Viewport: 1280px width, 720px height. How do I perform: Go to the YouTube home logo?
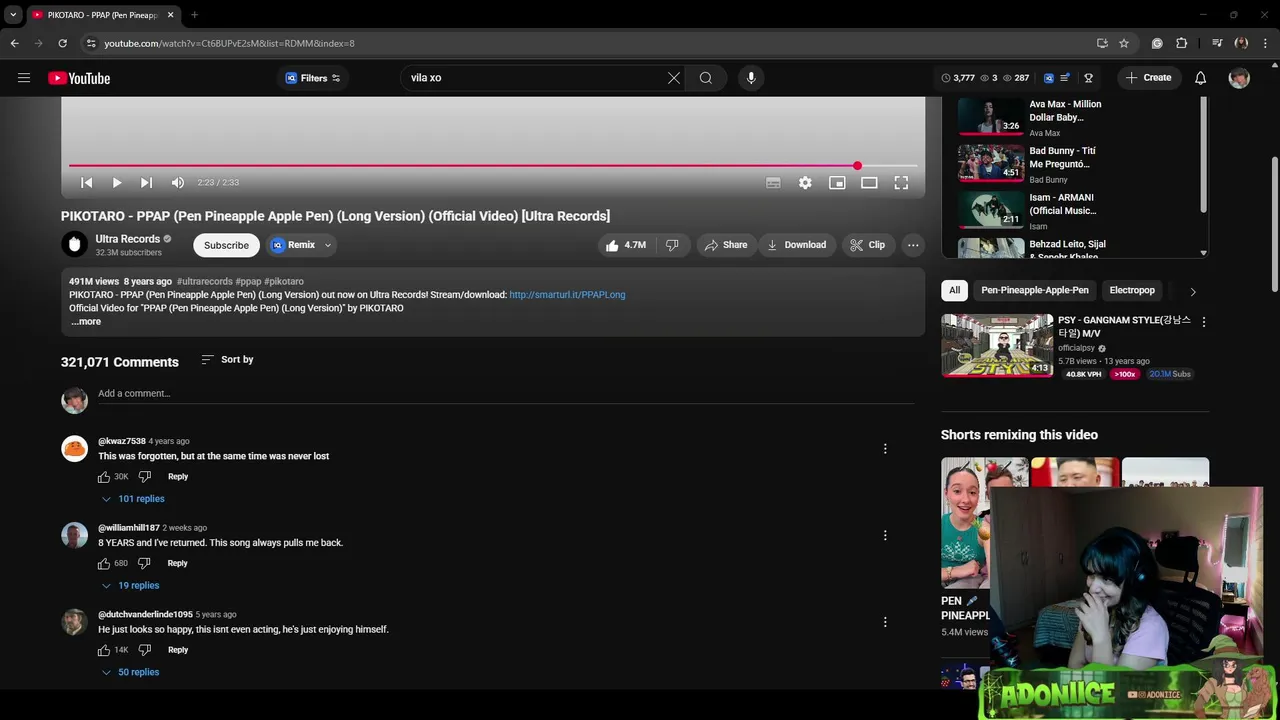coord(79,78)
